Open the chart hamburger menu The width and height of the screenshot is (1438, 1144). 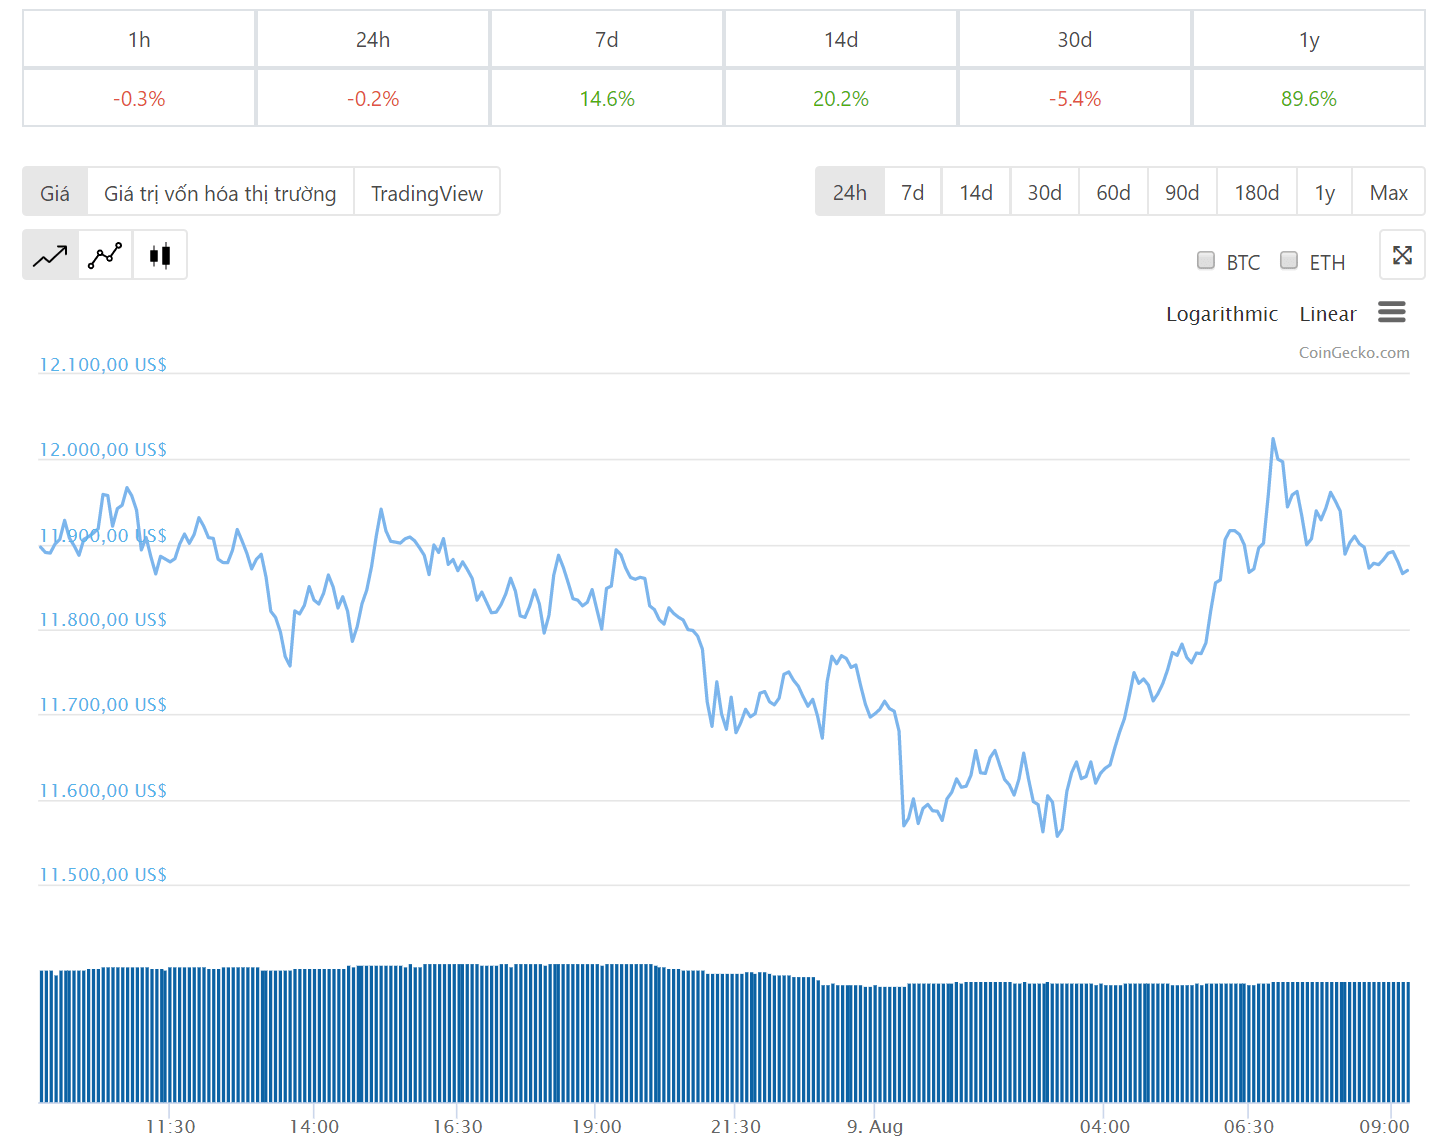pos(1391,312)
